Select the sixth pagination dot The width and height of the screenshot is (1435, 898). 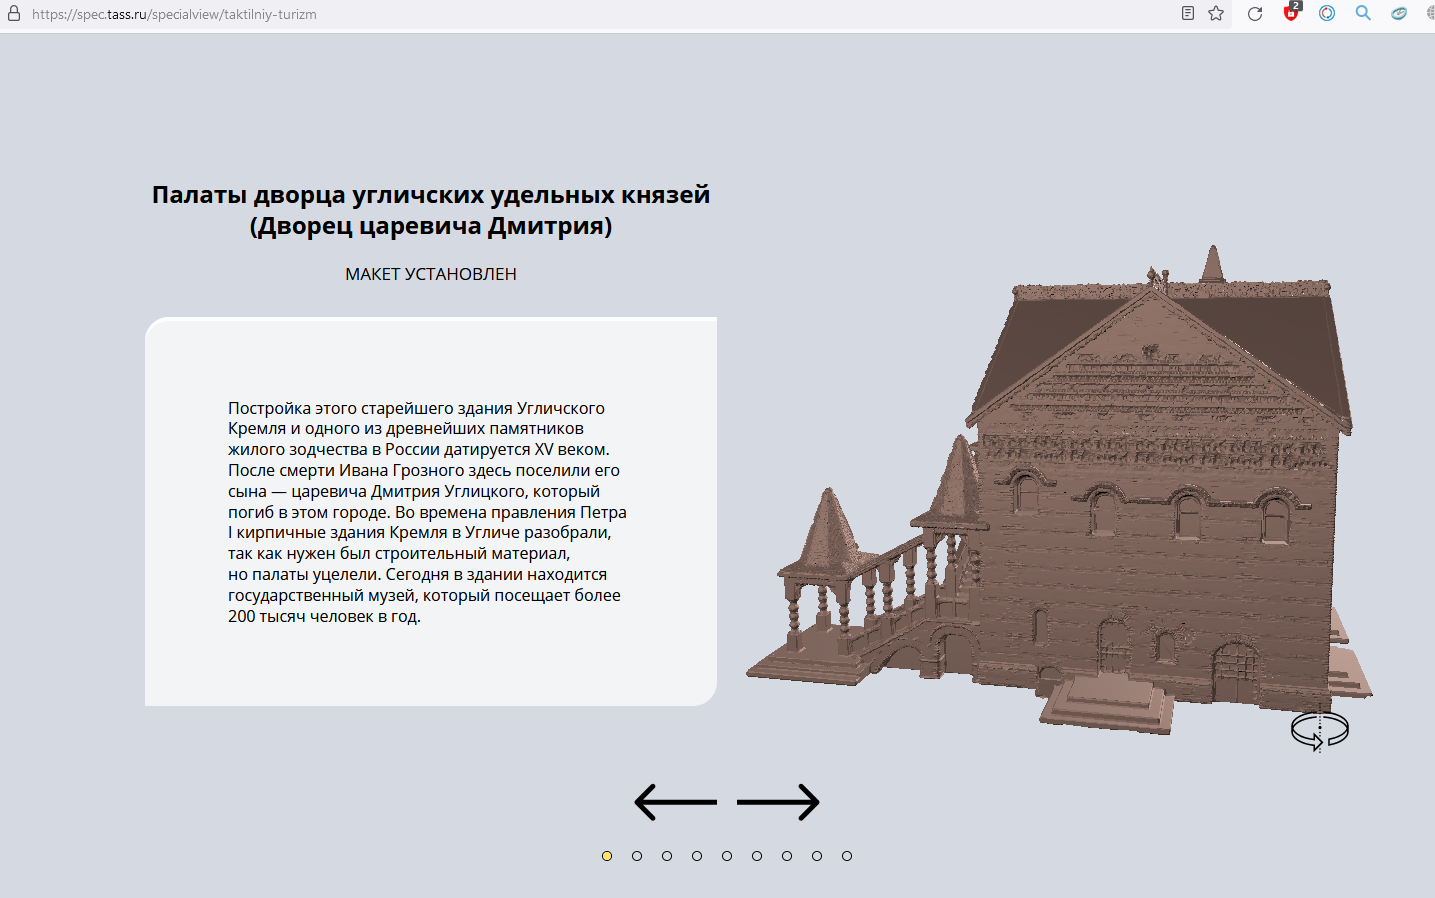pos(757,856)
